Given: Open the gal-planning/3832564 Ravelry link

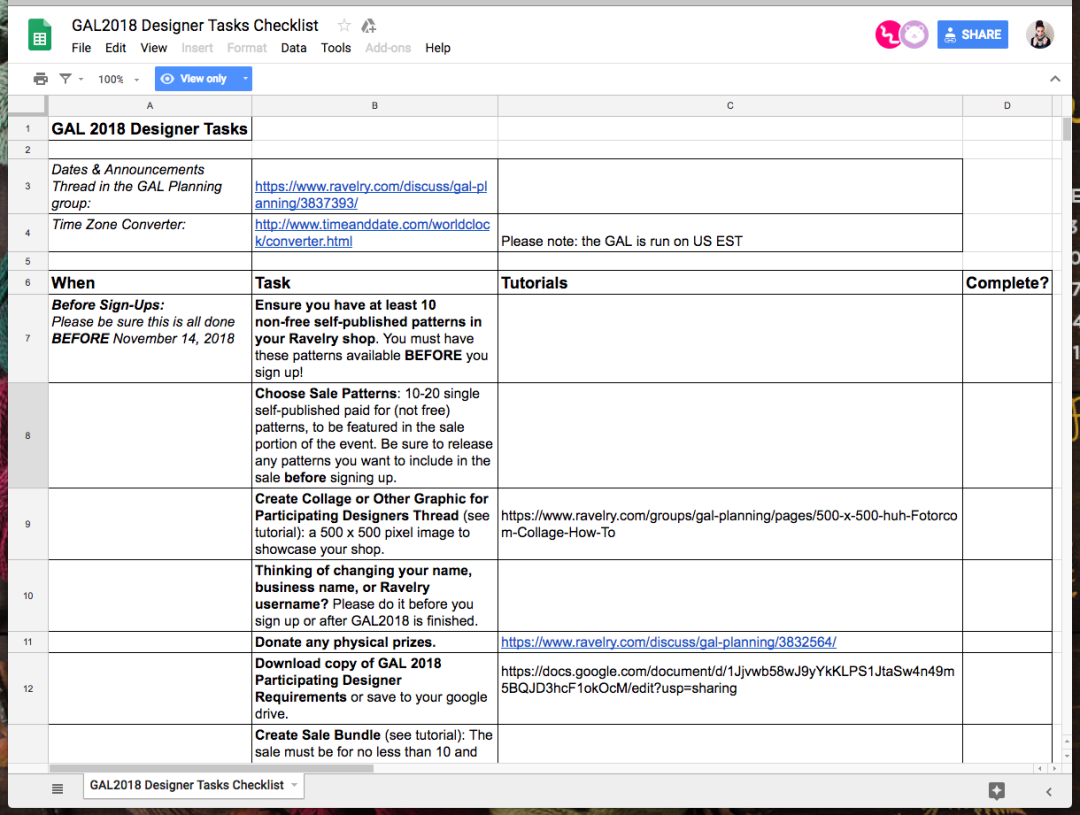Looking at the screenshot, I should coord(668,642).
